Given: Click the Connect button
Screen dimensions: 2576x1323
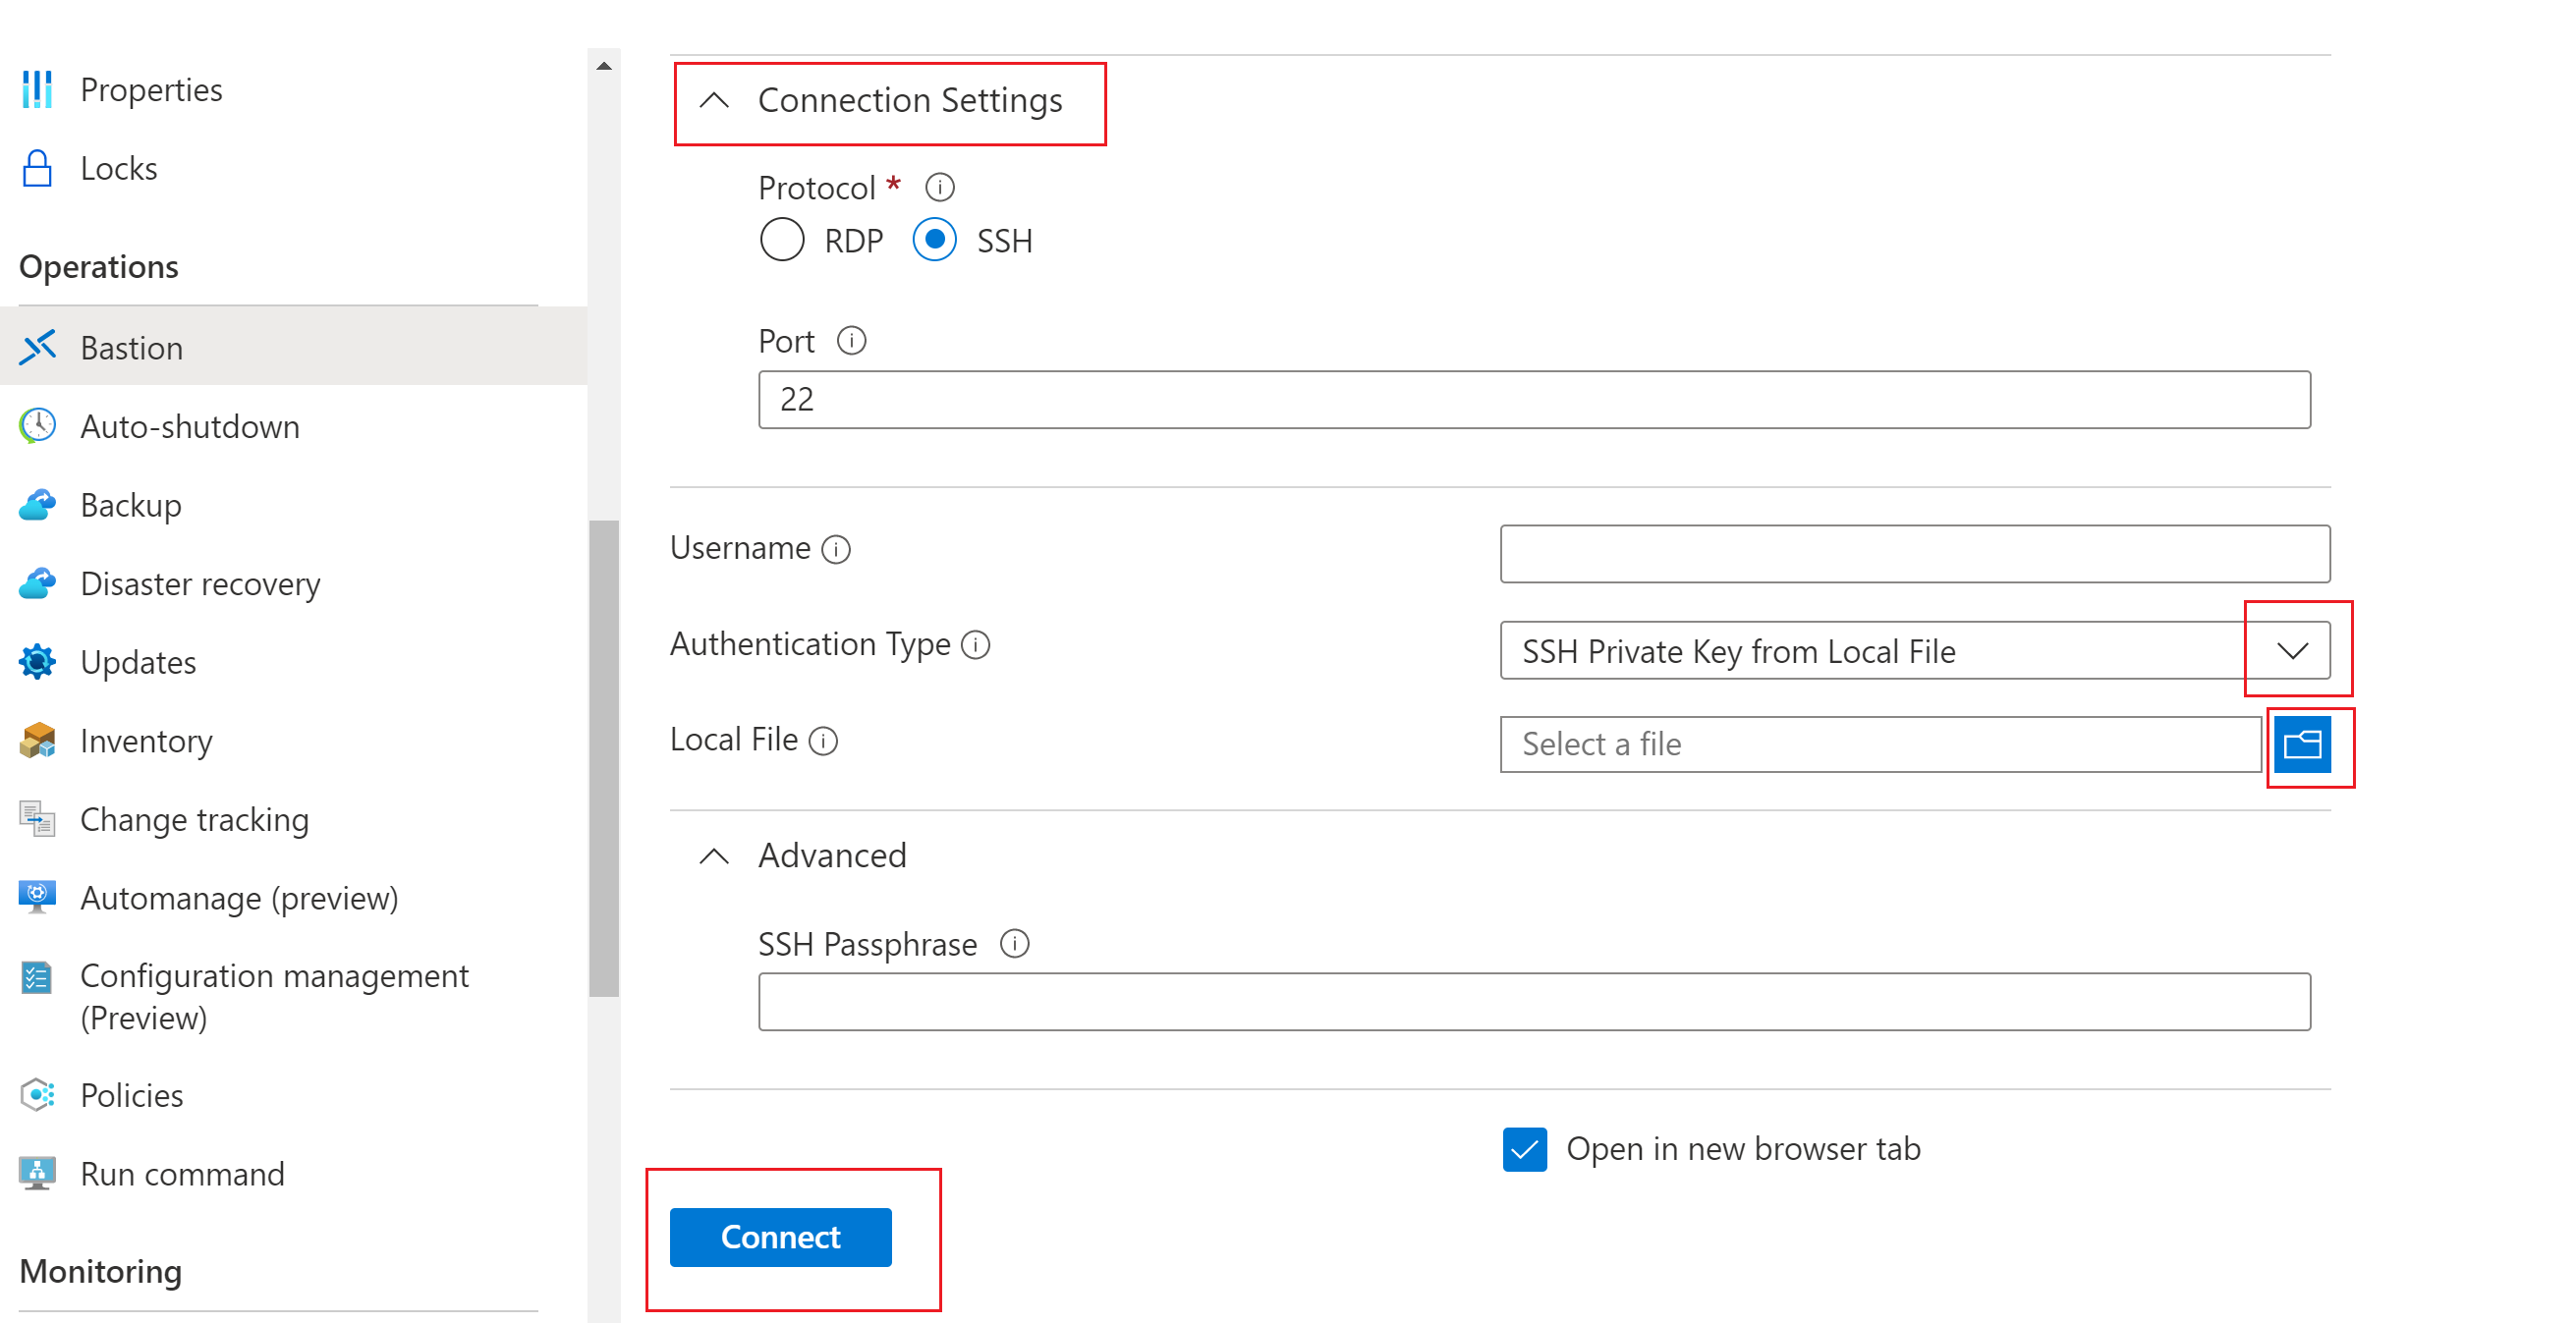Looking at the screenshot, I should [779, 1236].
